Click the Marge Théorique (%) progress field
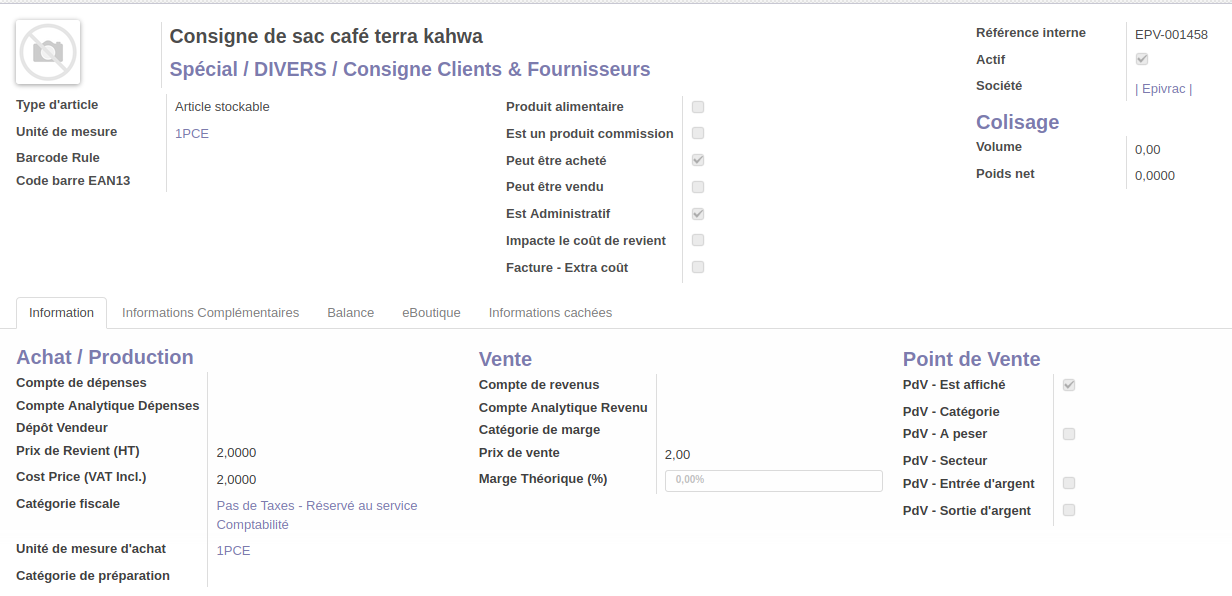This screenshot has width=1232, height=596. click(773, 480)
